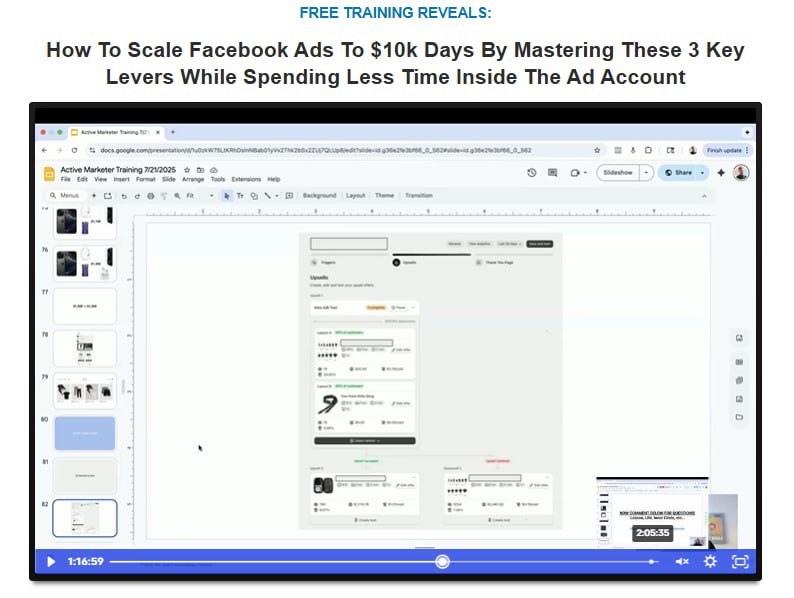The image size is (794, 598).
Task: Click the end marker on the video timeline
Action: click(x=652, y=562)
